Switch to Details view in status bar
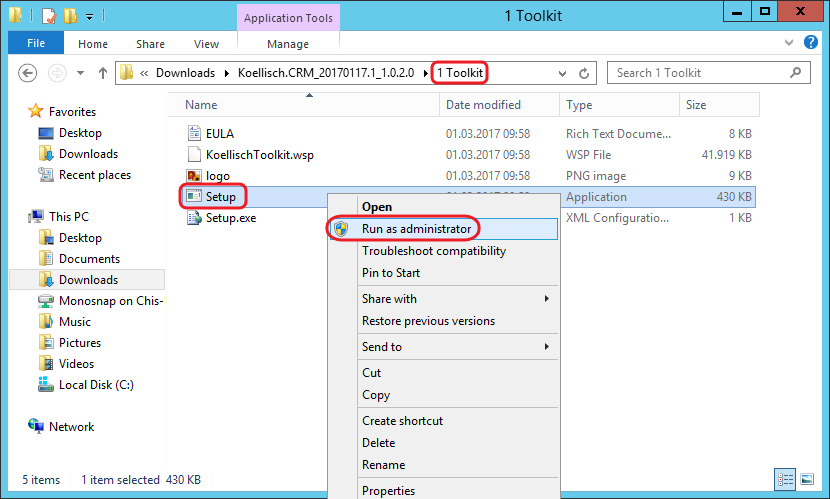 point(785,479)
